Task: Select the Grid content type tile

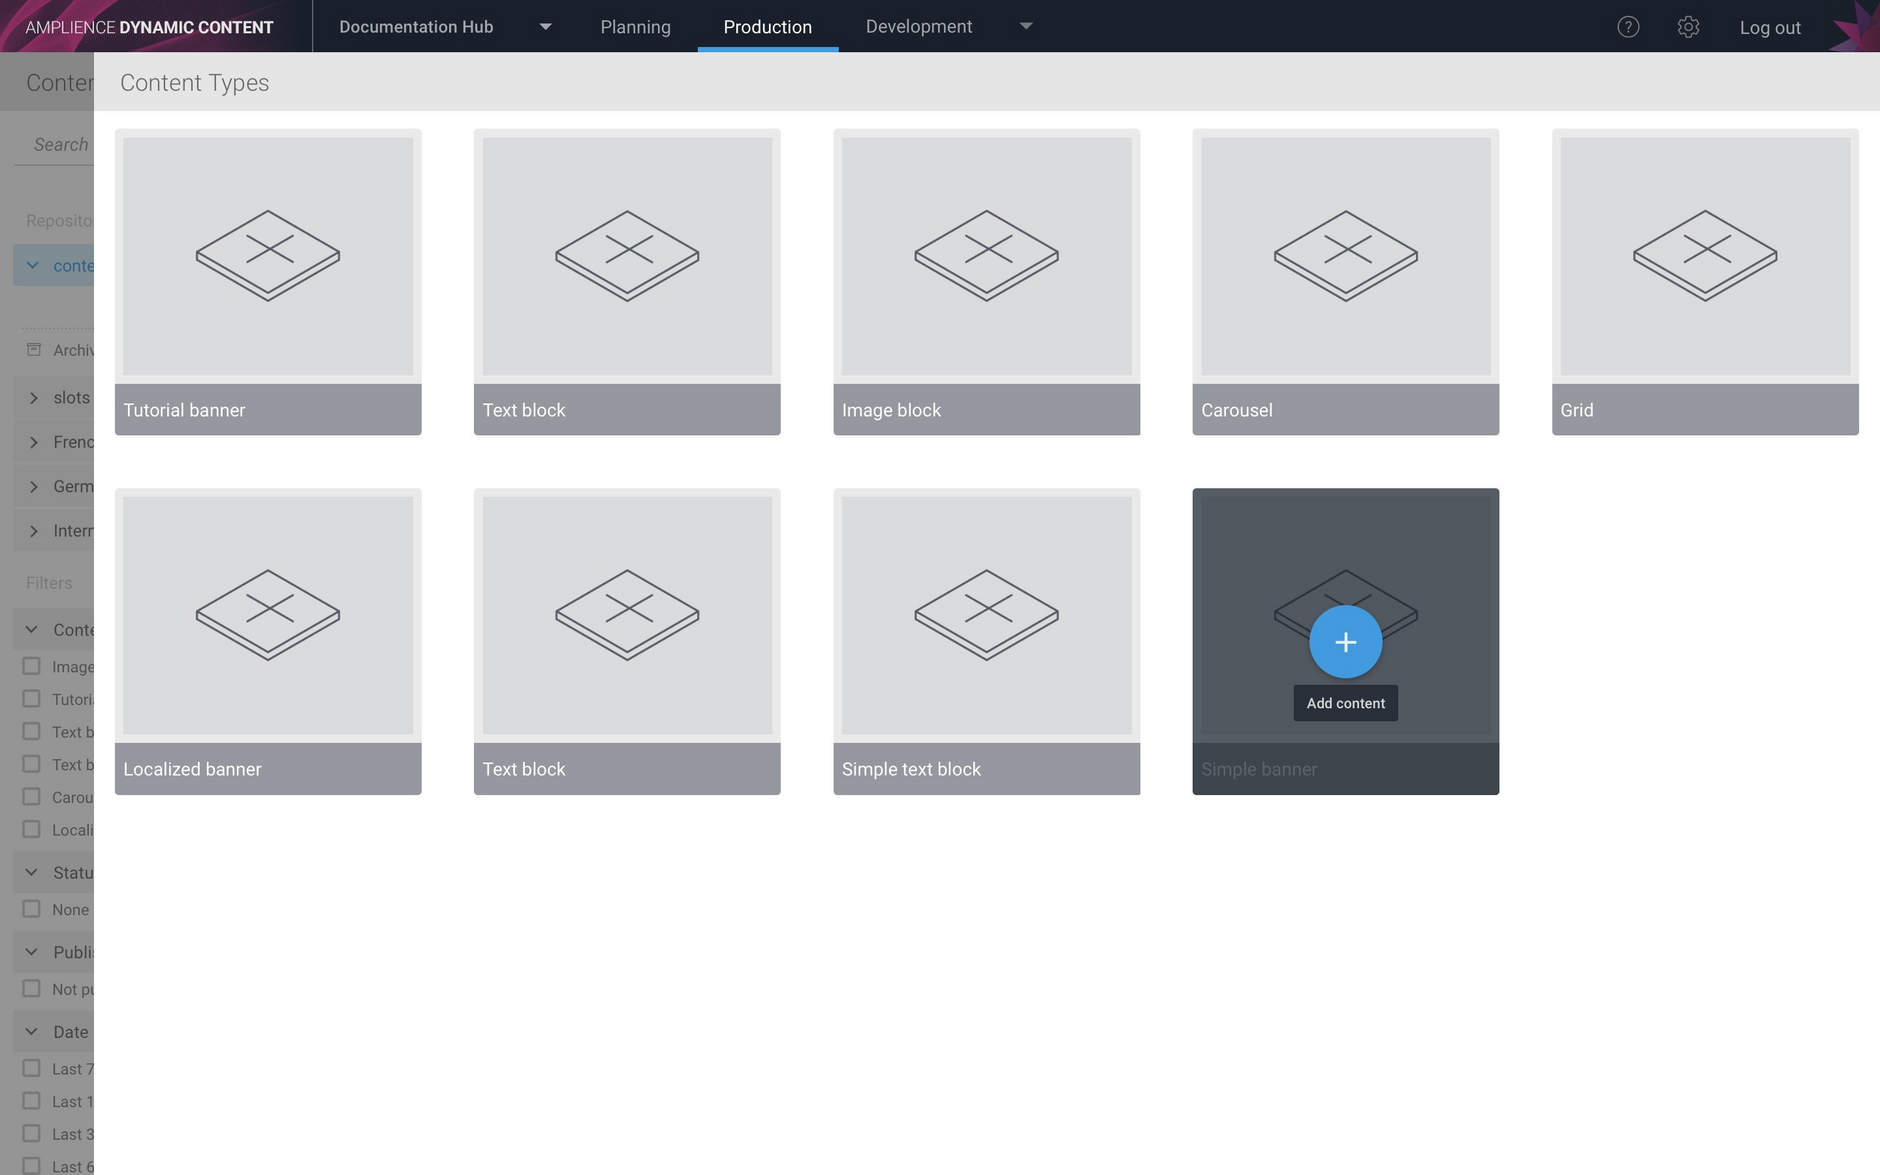Action: coord(1705,280)
